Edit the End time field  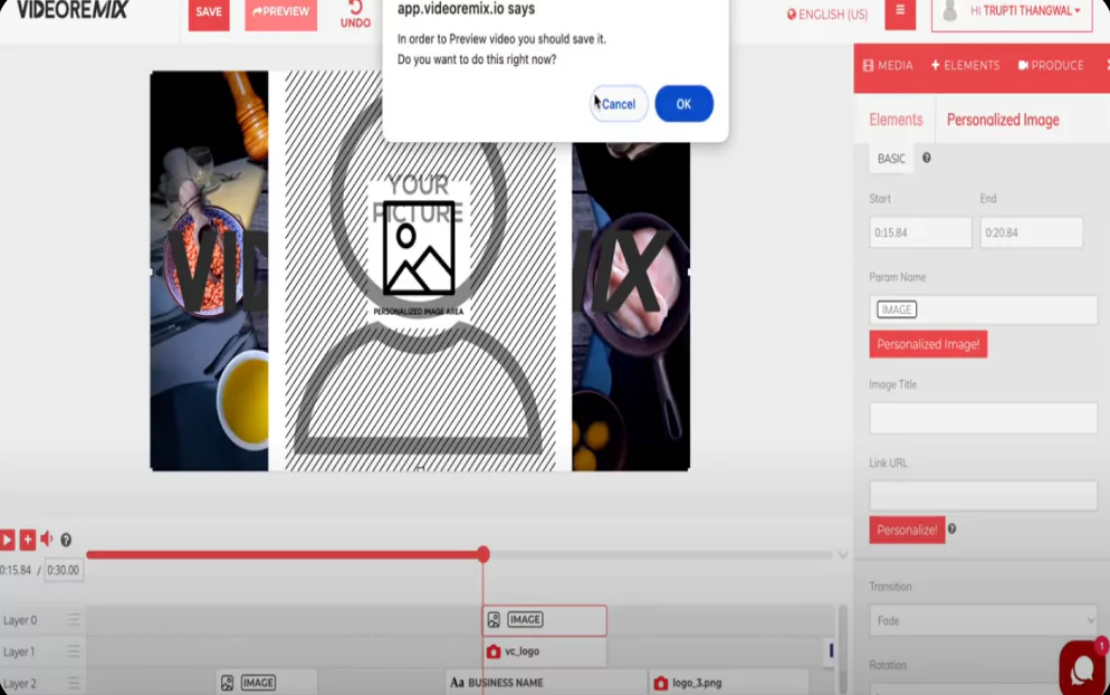click(x=1031, y=232)
